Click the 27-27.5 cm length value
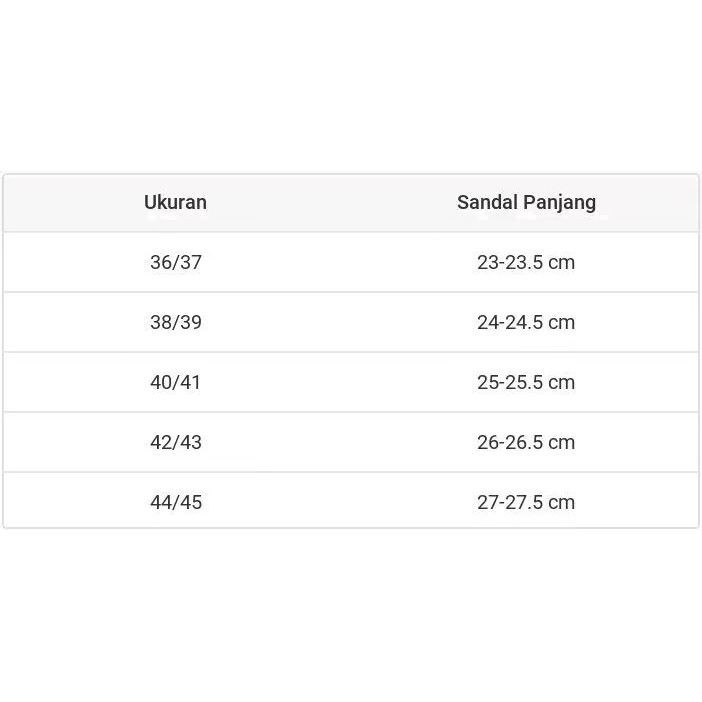The width and height of the screenshot is (702, 702). (x=526, y=502)
